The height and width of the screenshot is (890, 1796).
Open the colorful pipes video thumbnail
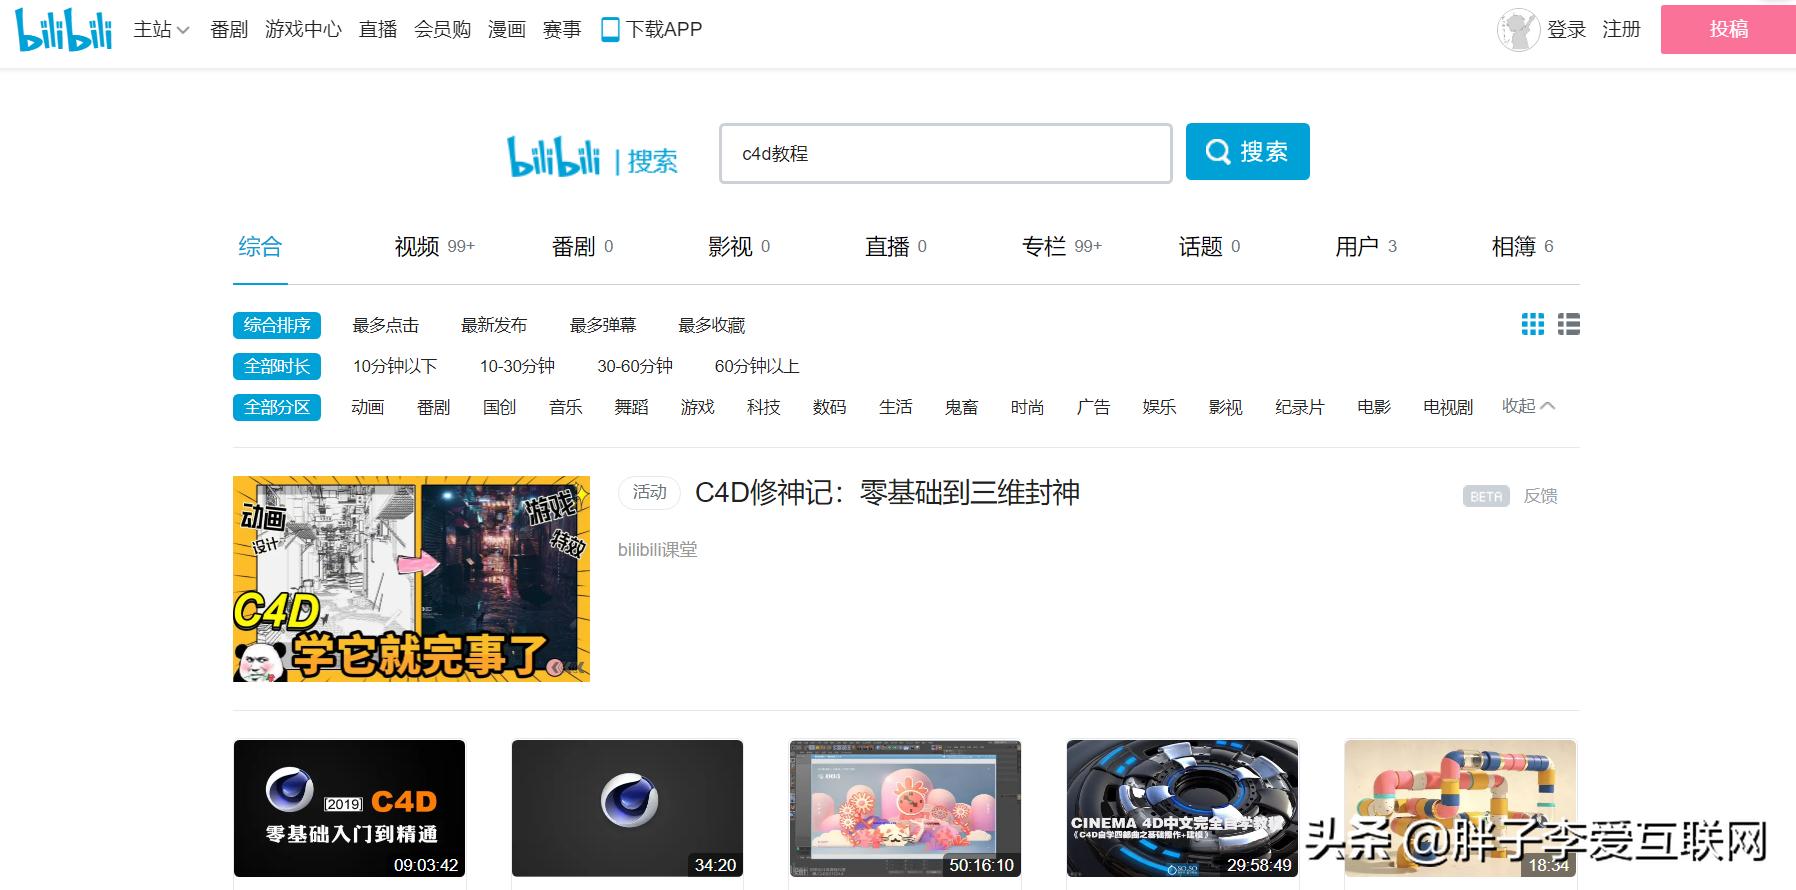[x=1461, y=808]
